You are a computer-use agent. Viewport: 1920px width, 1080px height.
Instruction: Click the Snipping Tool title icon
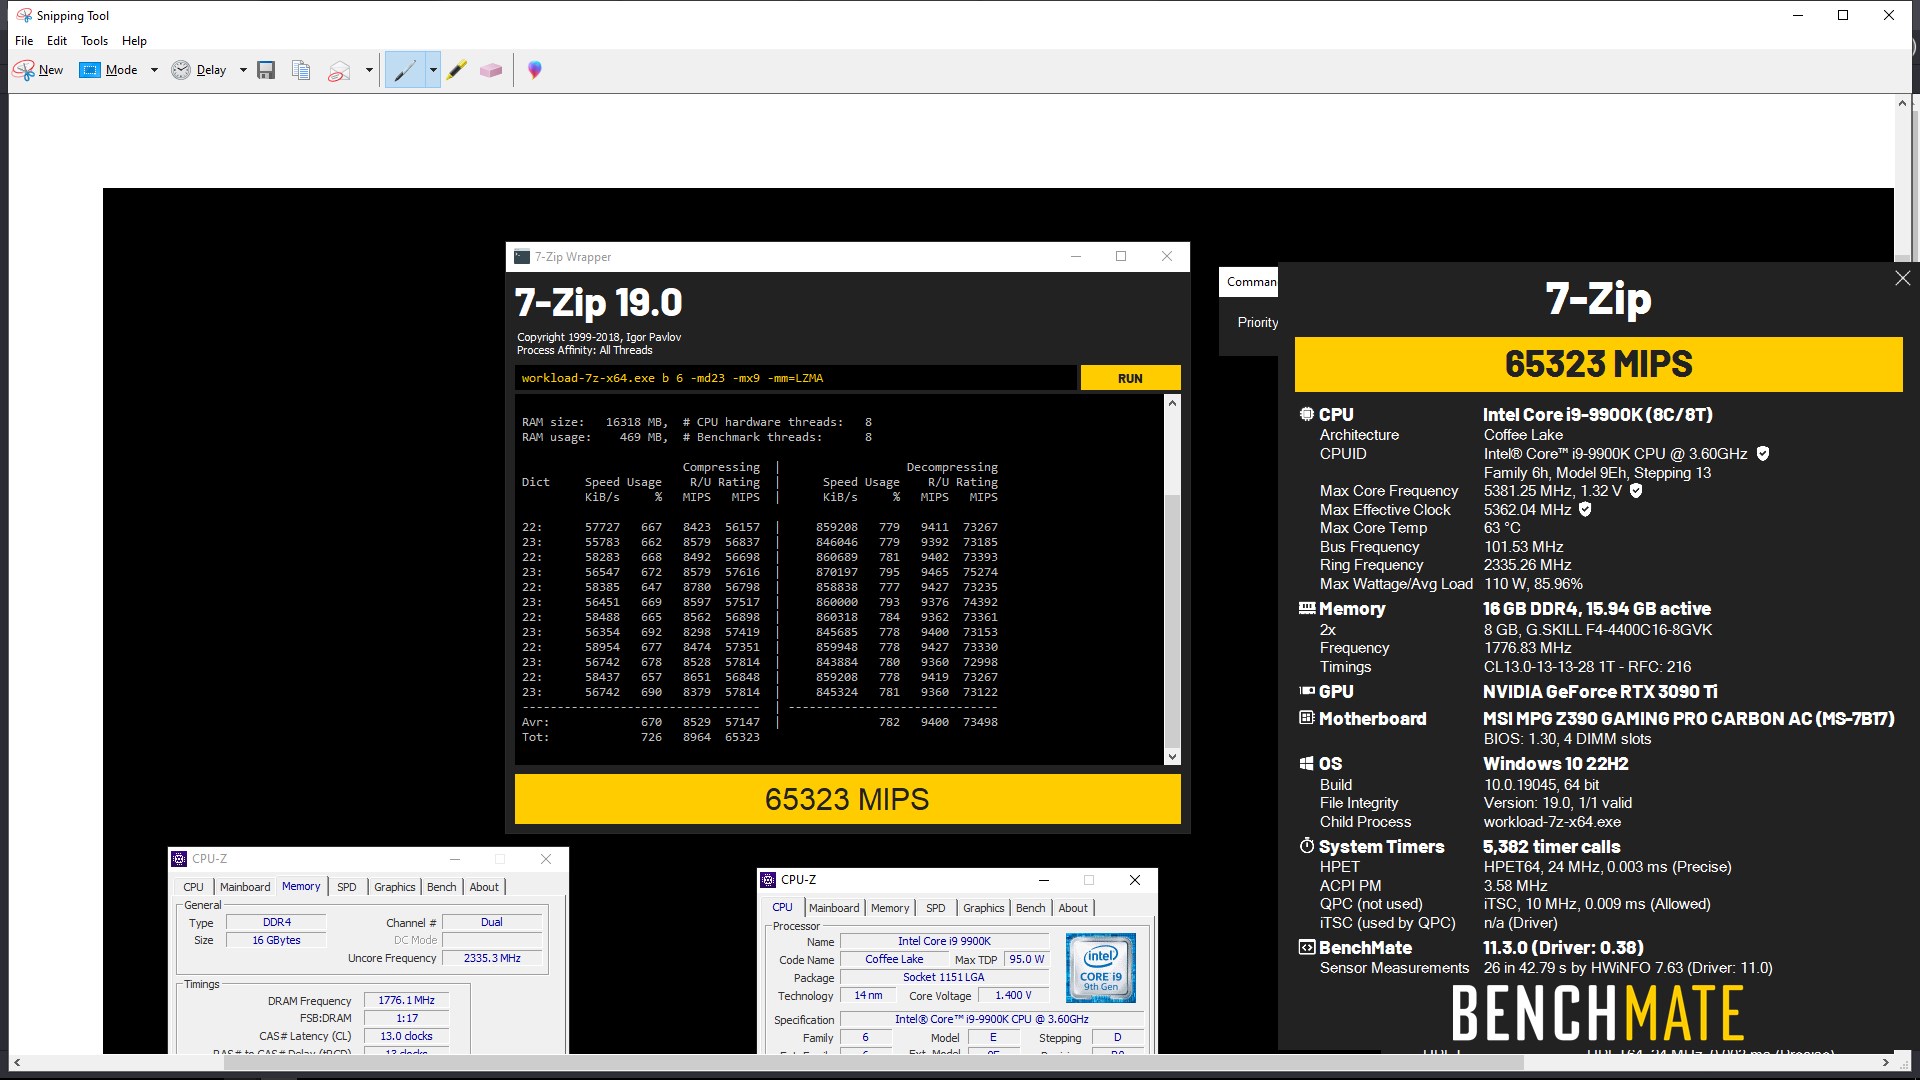pyautogui.click(x=24, y=15)
